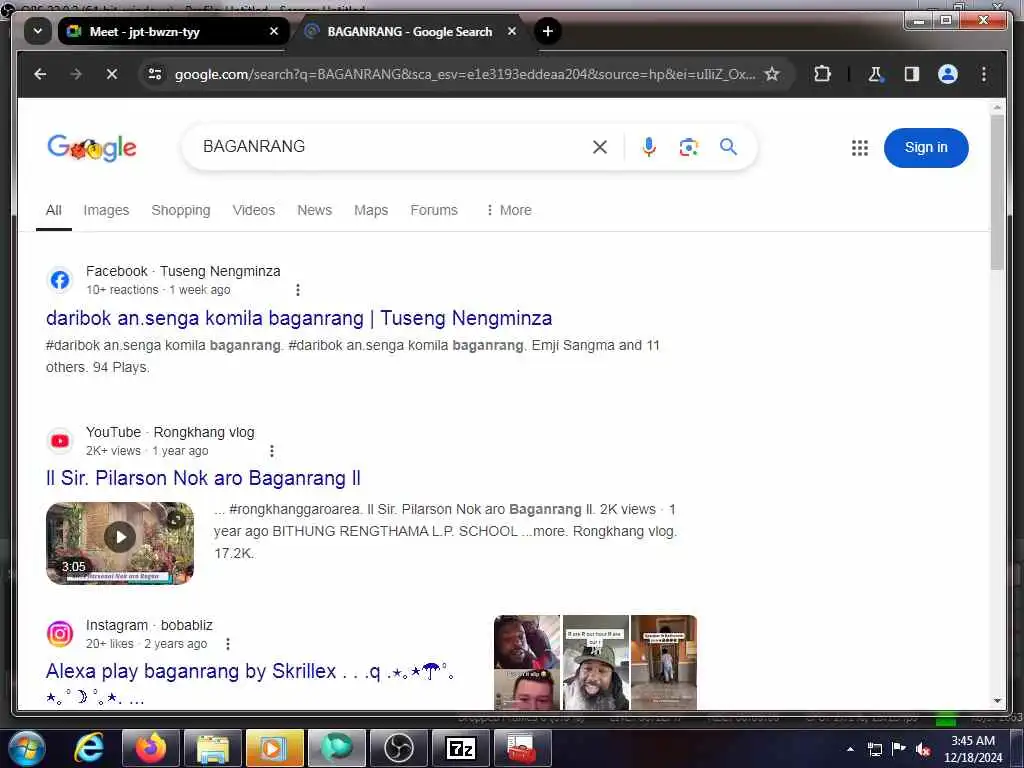Bookmark this page with the star icon
1024x768 pixels.
tap(772, 74)
